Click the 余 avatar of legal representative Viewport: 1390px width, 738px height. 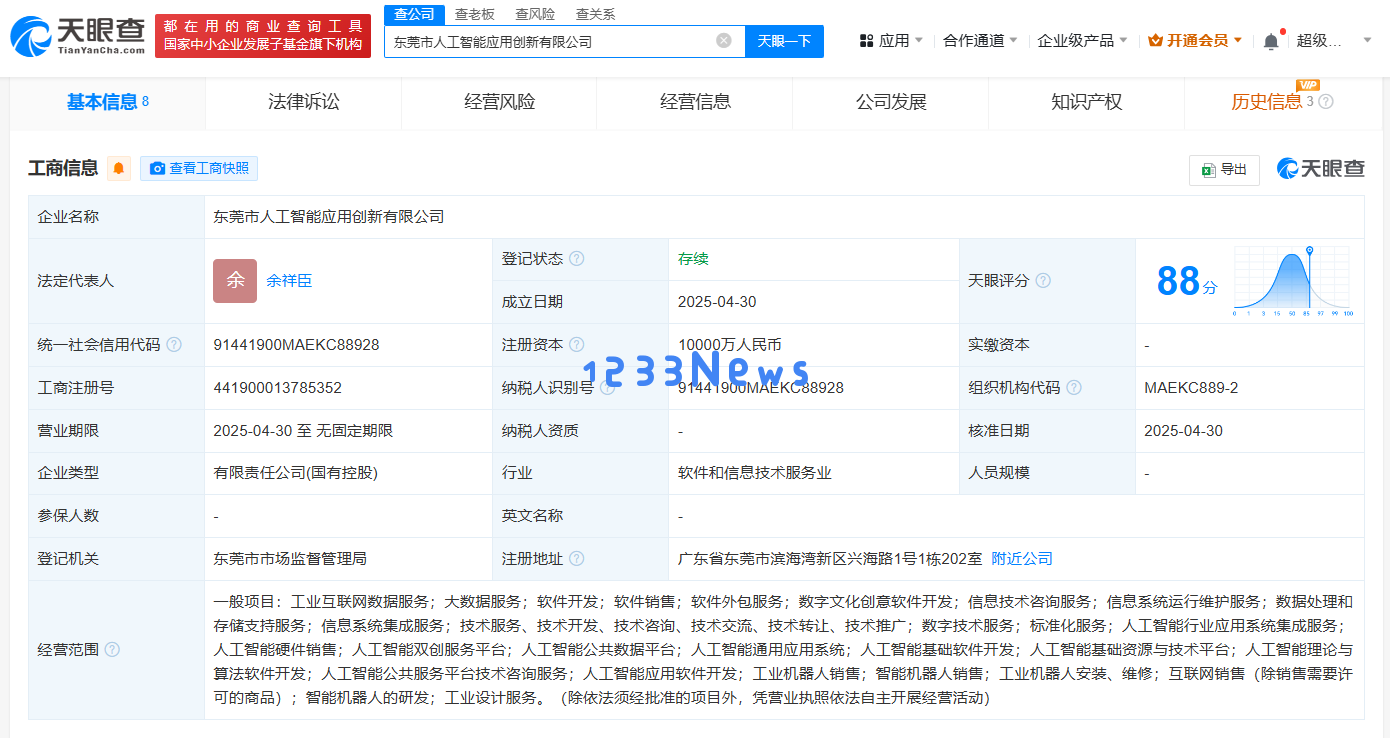point(235,281)
